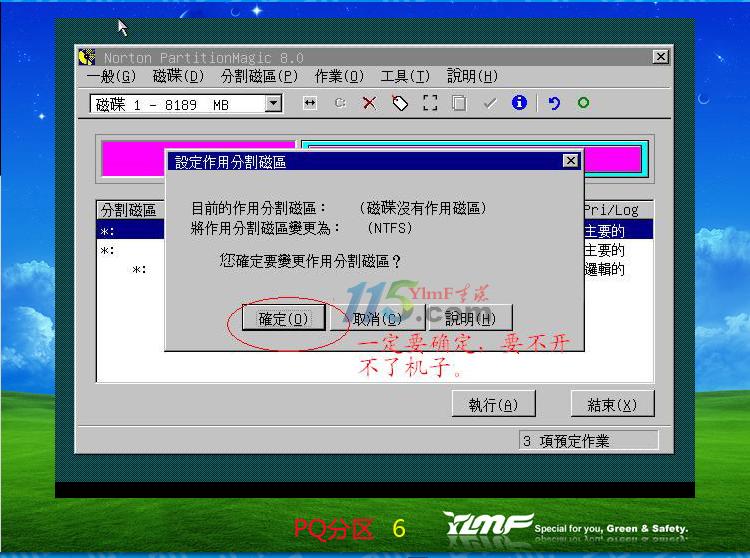Click the green circle apply icon
The height and width of the screenshot is (558, 750).
click(583, 103)
